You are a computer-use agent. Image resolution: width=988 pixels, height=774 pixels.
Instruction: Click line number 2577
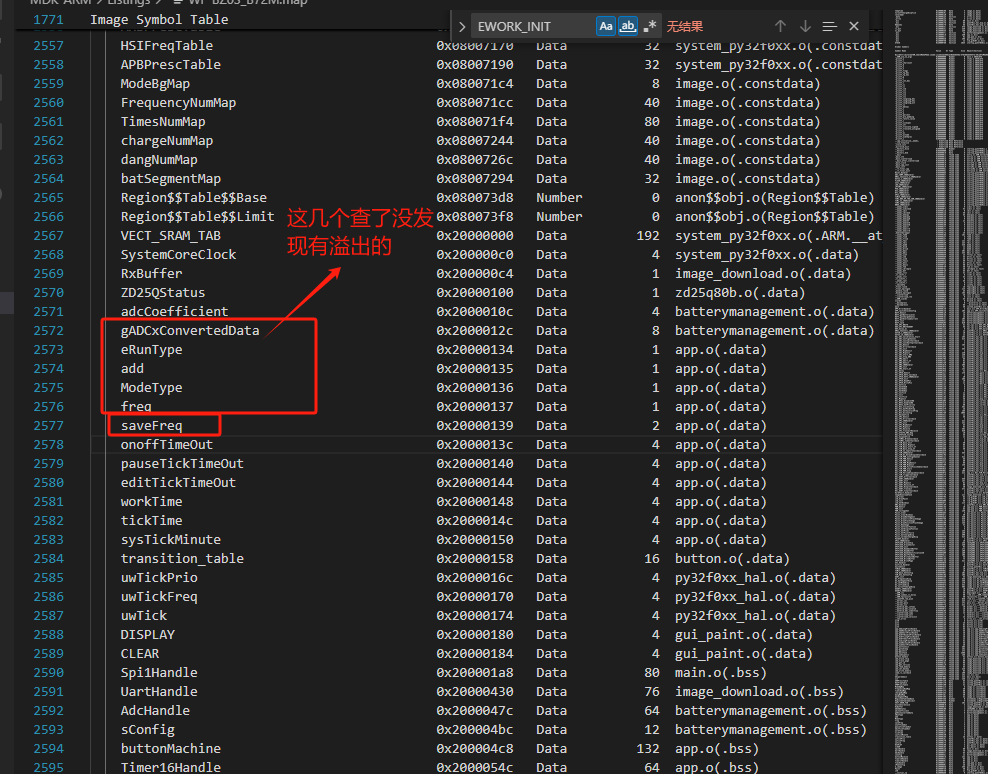coord(49,425)
